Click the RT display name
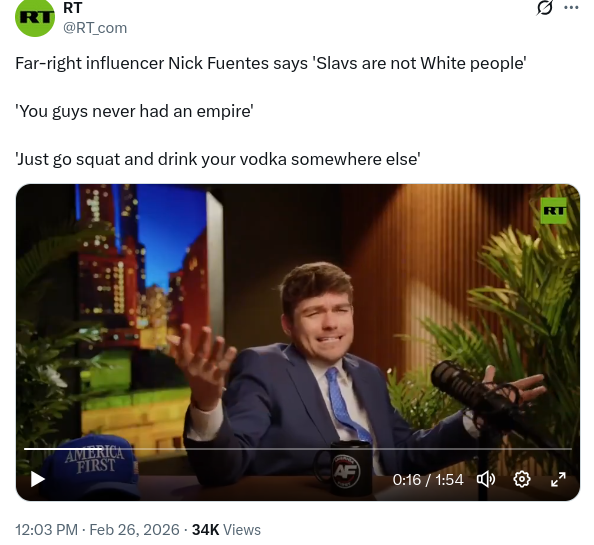594x545 pixels. pos(73,8)
